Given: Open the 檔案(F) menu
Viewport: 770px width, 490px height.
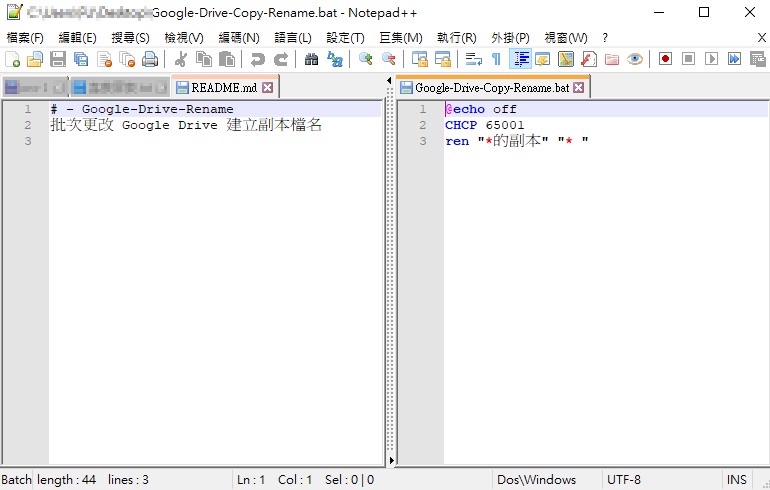Looking at the screenshot, I should click(x=25, y=38).
